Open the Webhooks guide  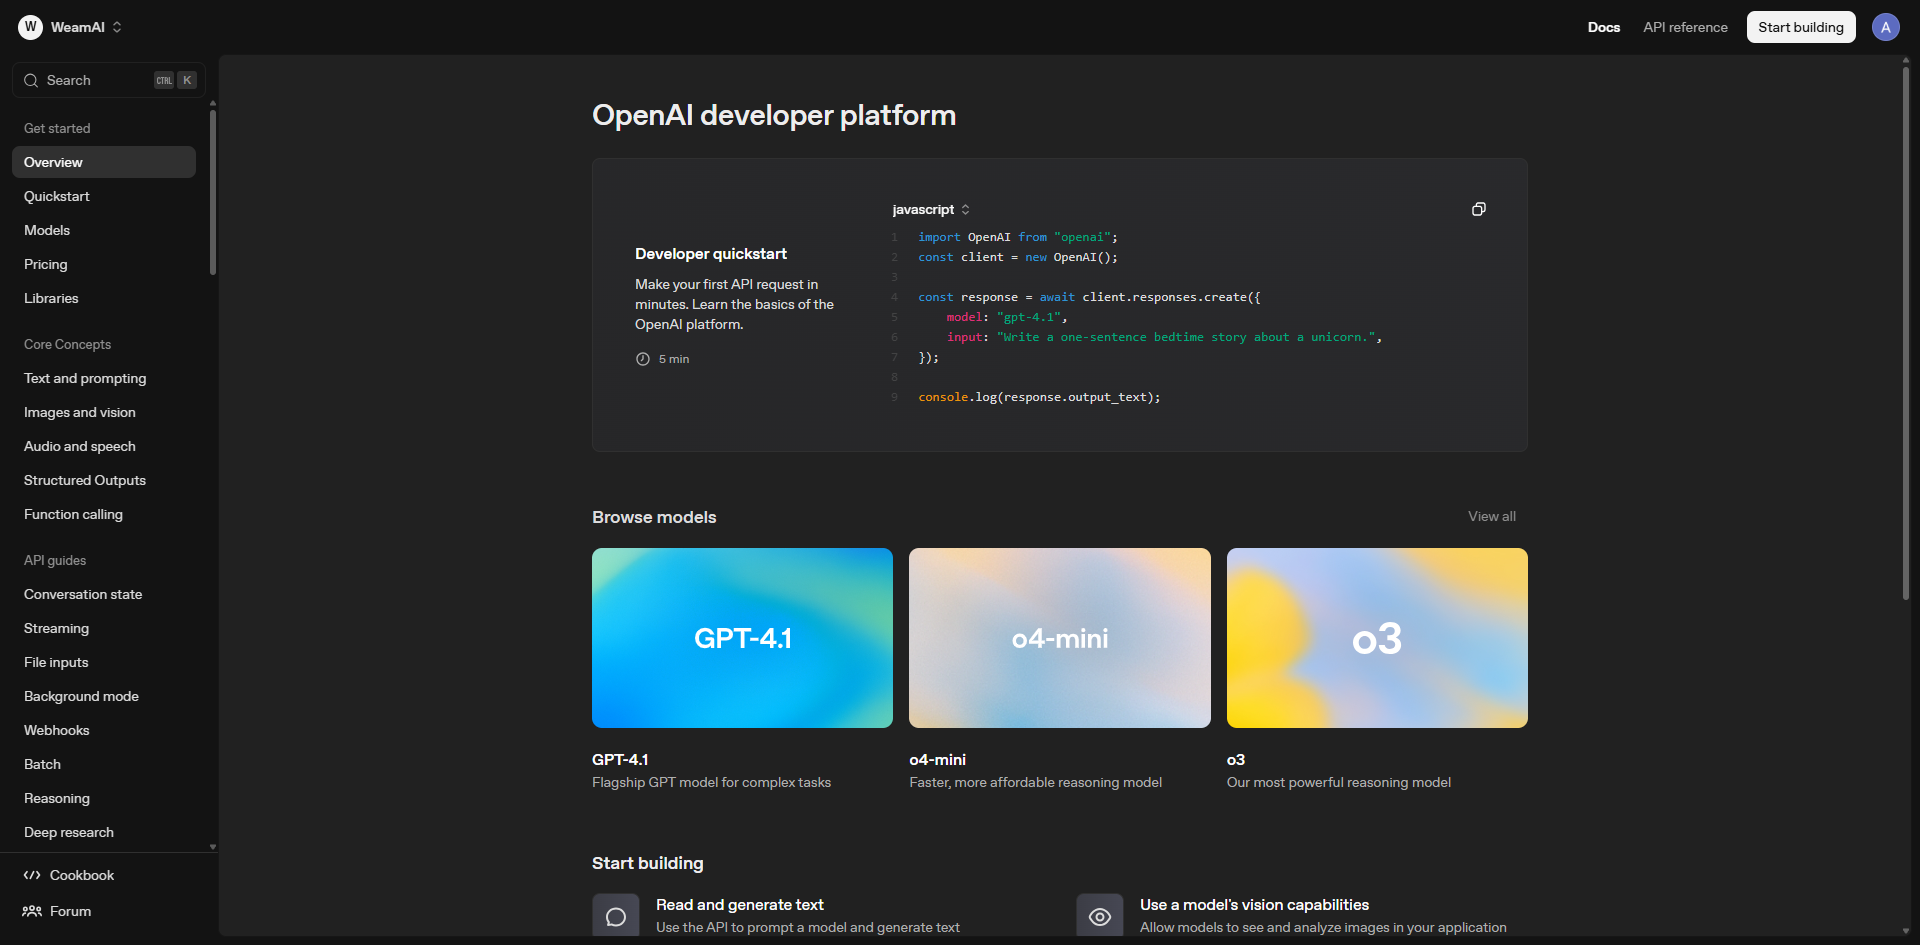(104, 730)
